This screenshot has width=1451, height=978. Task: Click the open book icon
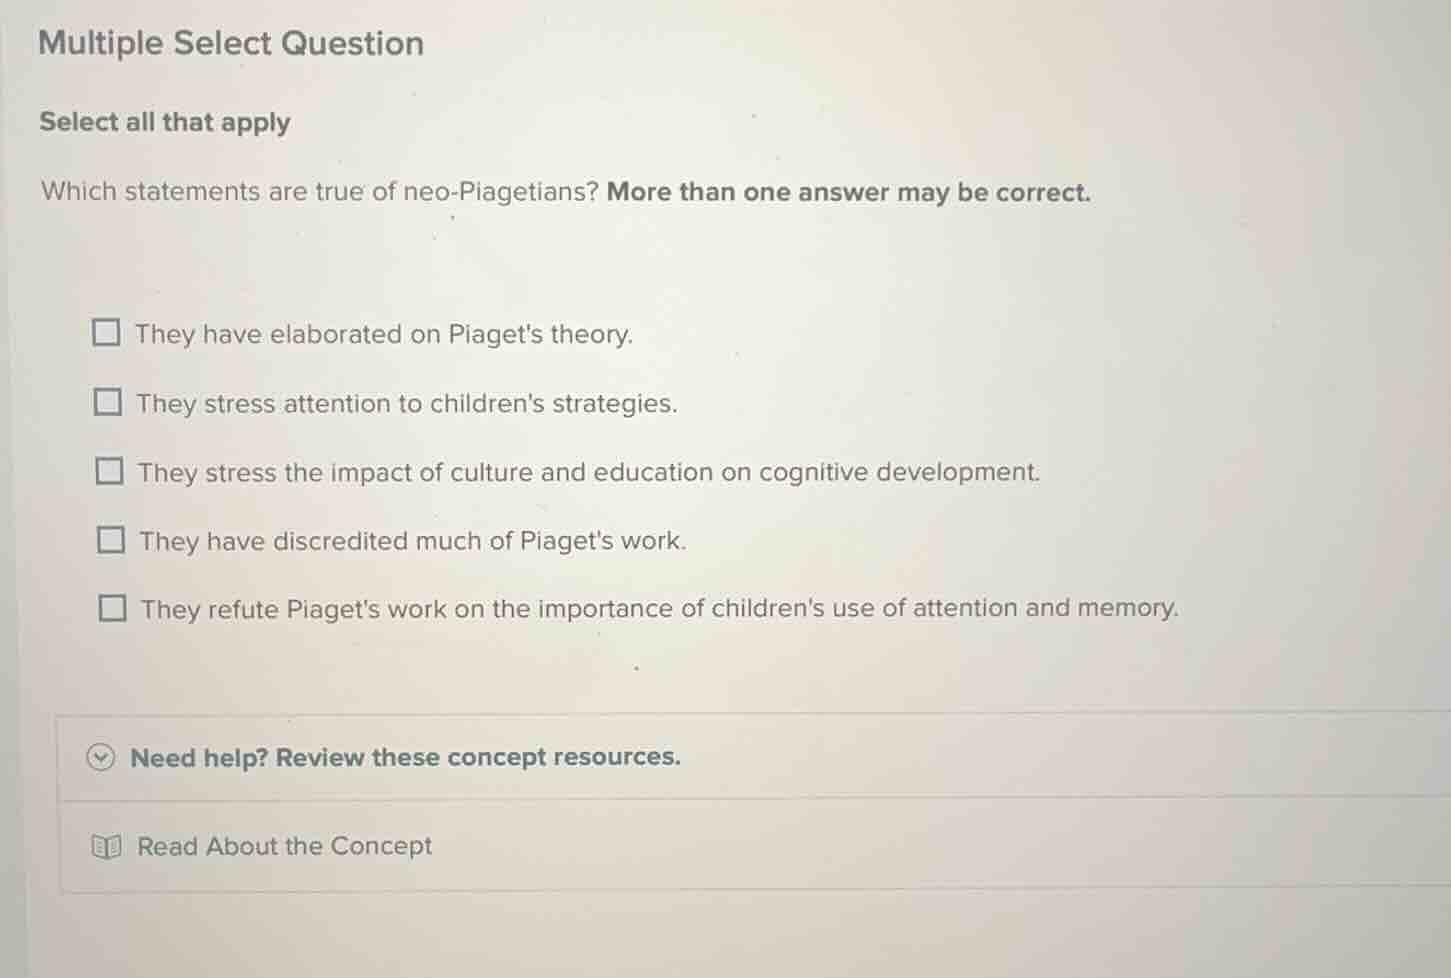coord(105,845)
